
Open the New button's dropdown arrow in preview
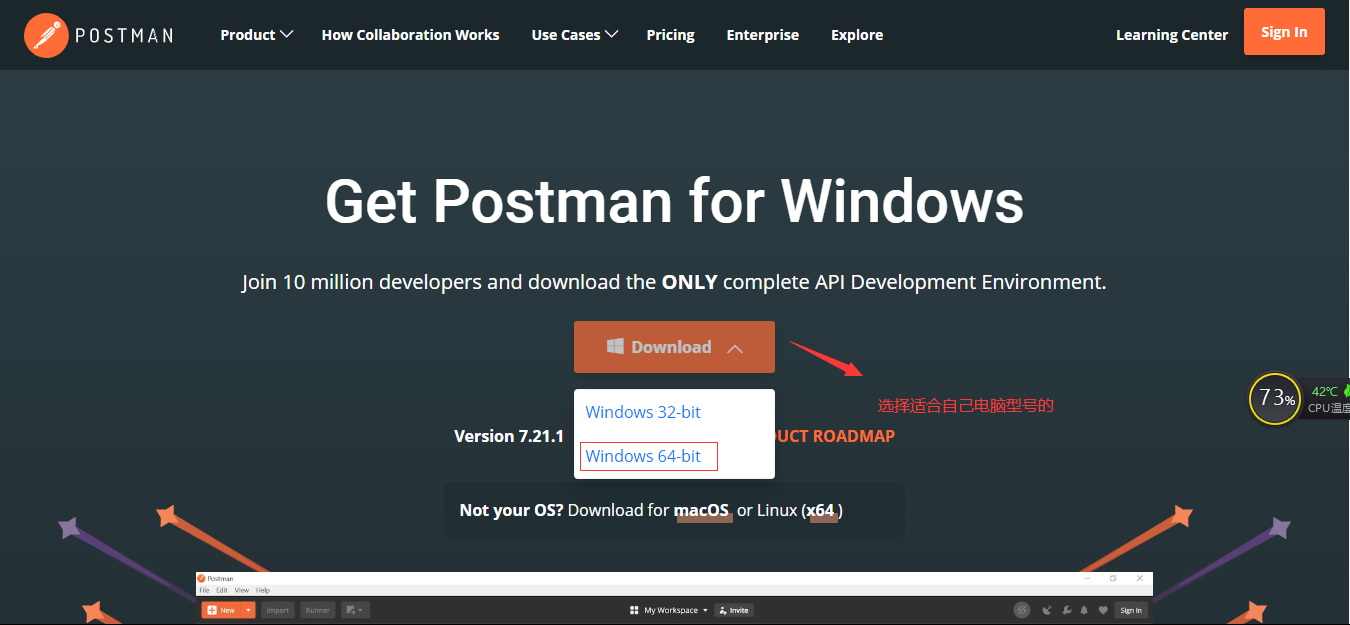point(248,610)
